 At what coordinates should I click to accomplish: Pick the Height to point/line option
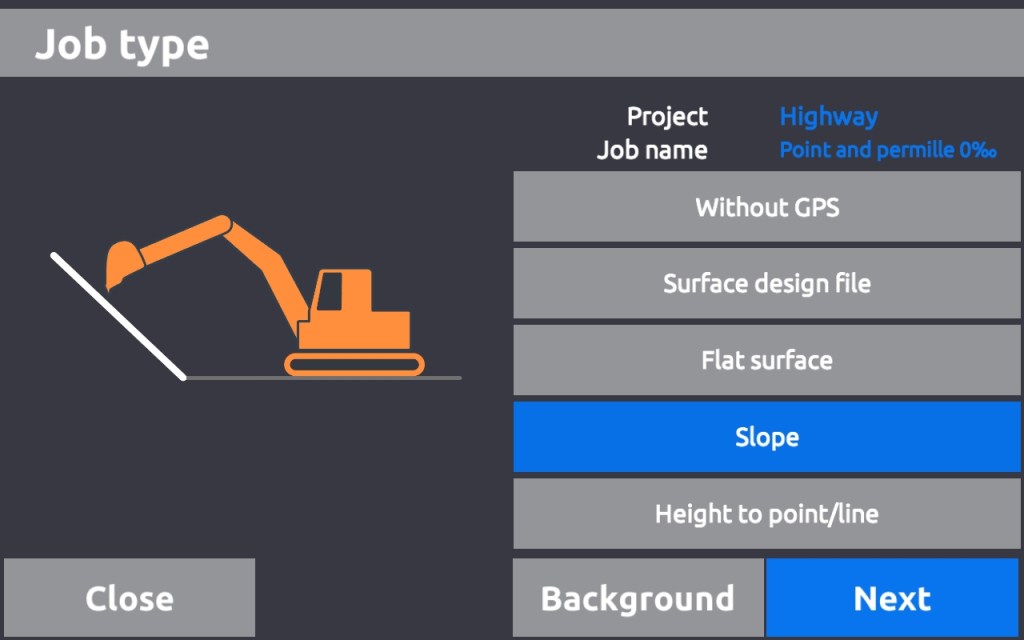click(x=767, y=514)
